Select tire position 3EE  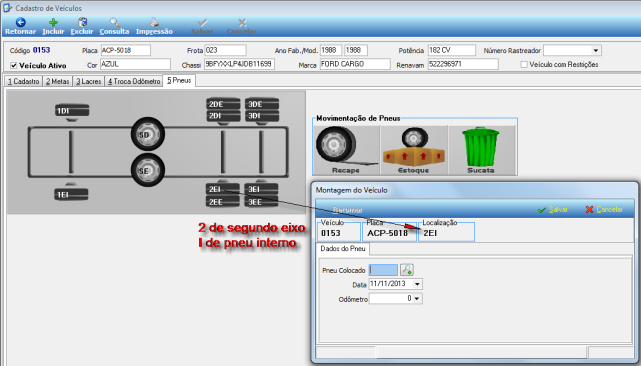tap(261, 202)
